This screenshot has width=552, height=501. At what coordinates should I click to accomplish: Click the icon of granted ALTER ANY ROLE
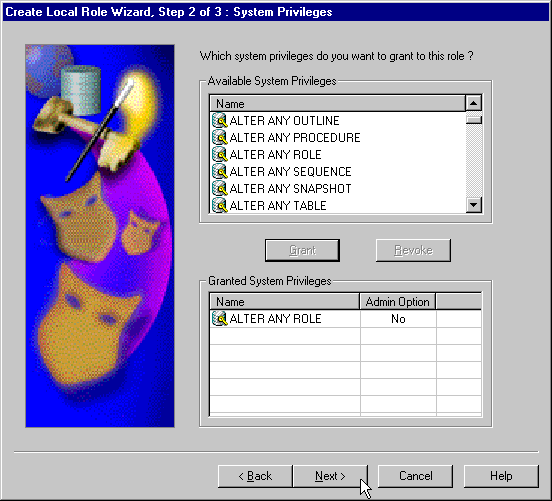220,319
